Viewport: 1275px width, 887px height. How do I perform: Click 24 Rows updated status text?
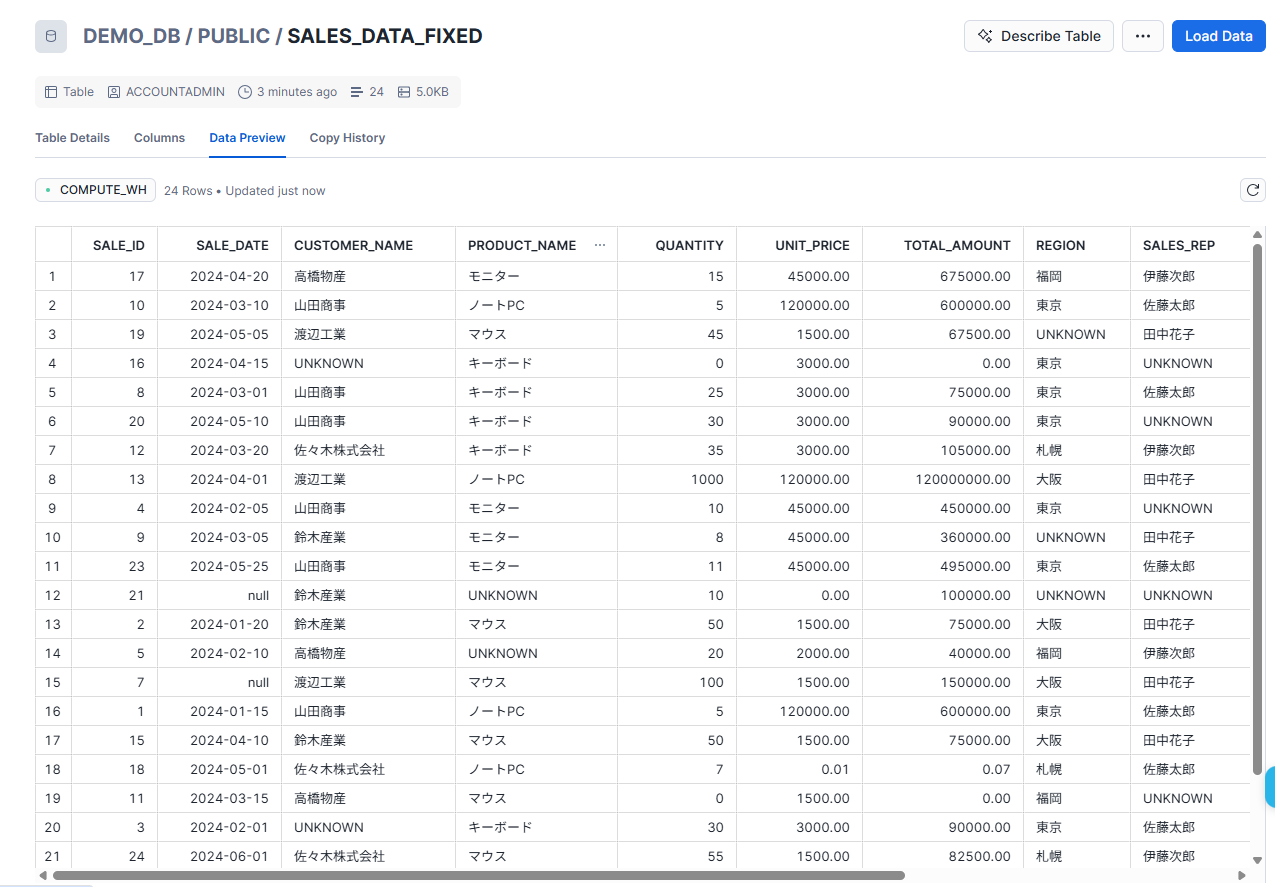245,190
